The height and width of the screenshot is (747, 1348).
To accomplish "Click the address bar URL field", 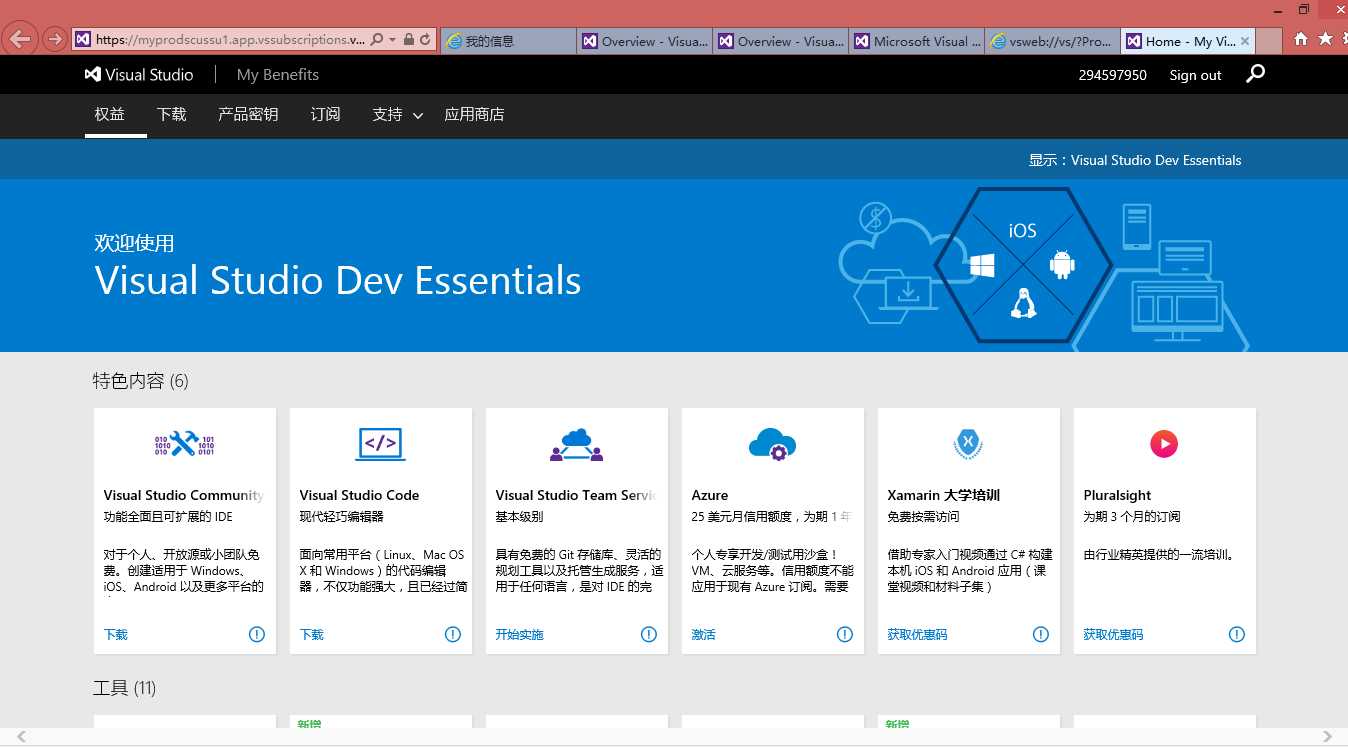I will (231, 40).
